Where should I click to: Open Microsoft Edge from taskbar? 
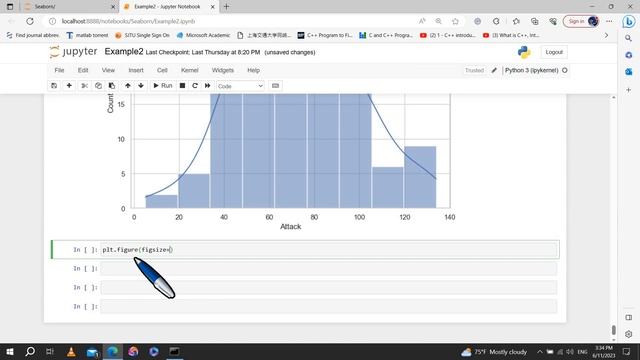[112, 351]
